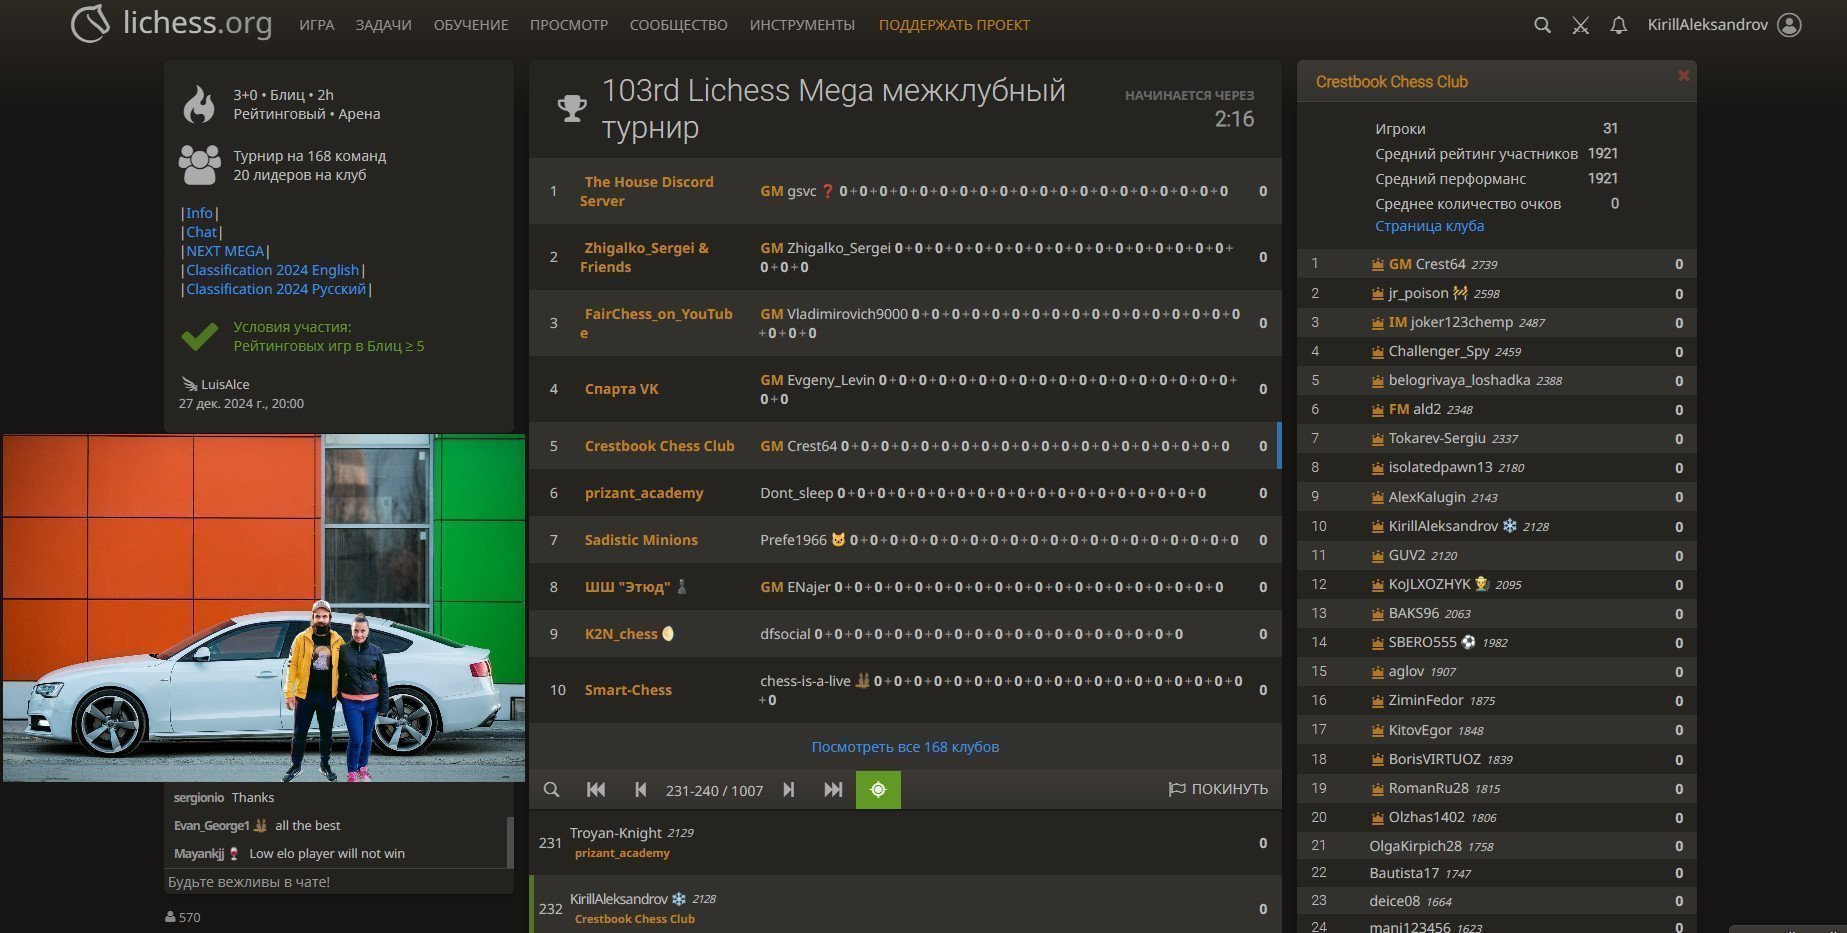This screenshot has height=933, width=1847.
Task: Open organizer LuisAlce profile
Action: (x=225, y=384)
